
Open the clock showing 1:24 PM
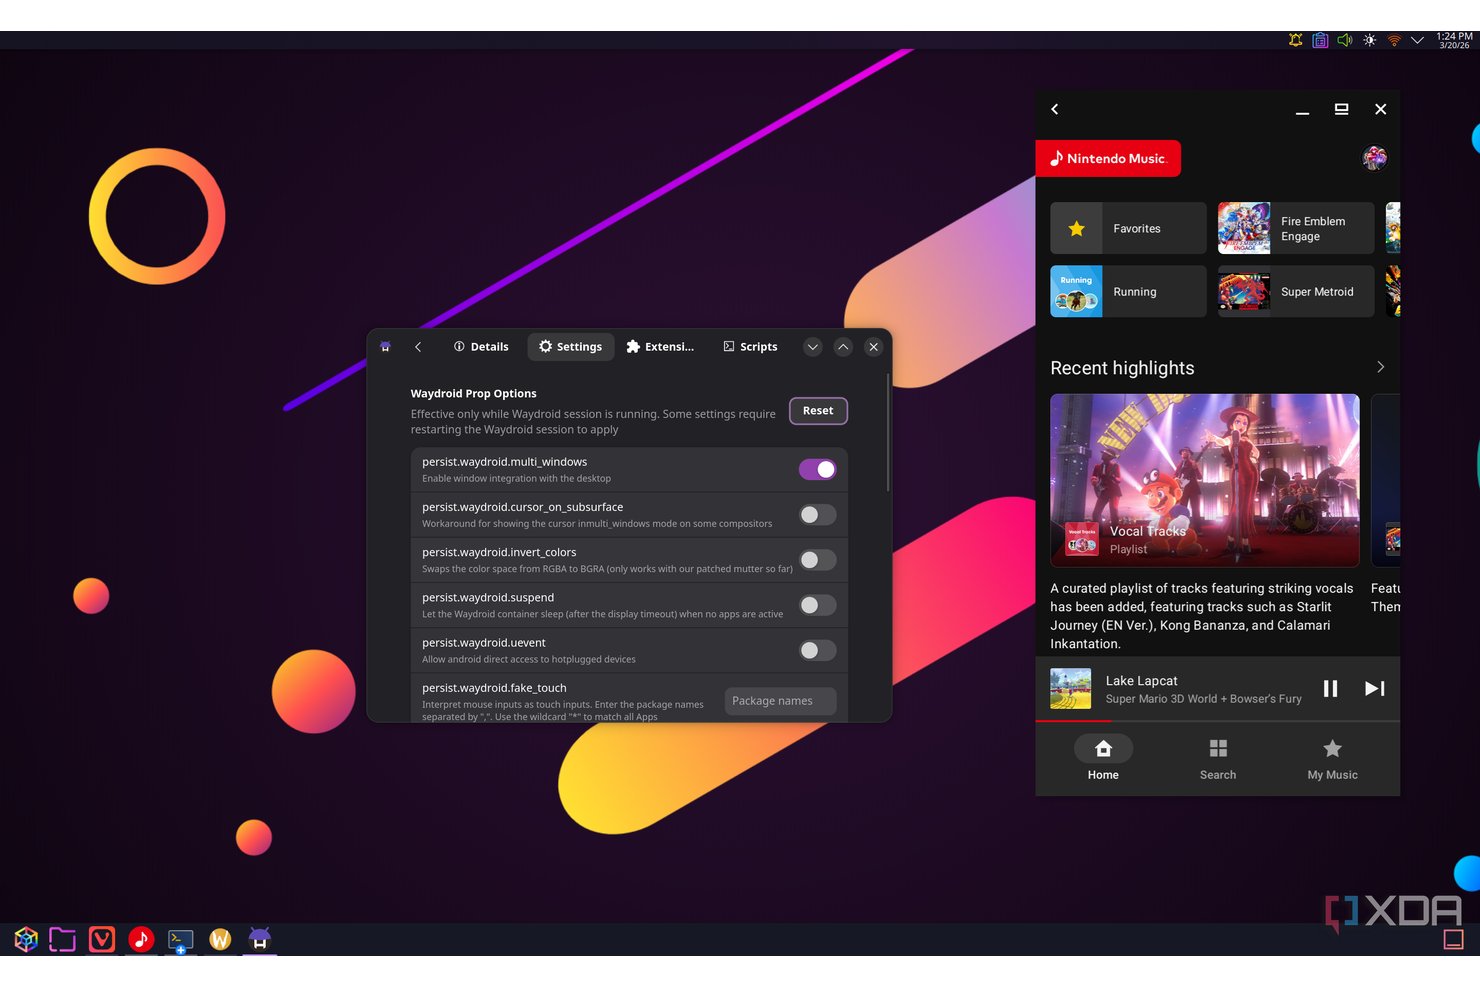[x=1454, y=40]
